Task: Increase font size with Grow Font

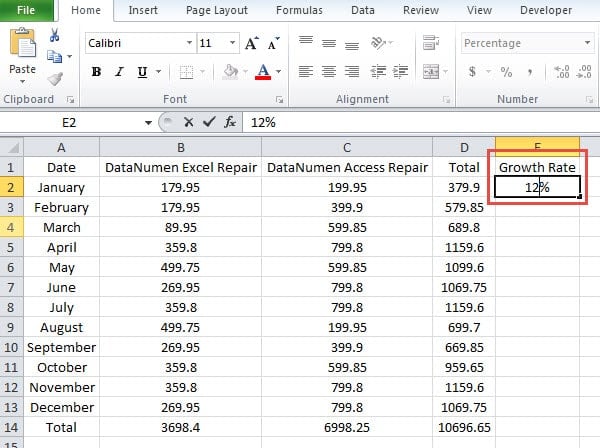Action: [252, 43]
